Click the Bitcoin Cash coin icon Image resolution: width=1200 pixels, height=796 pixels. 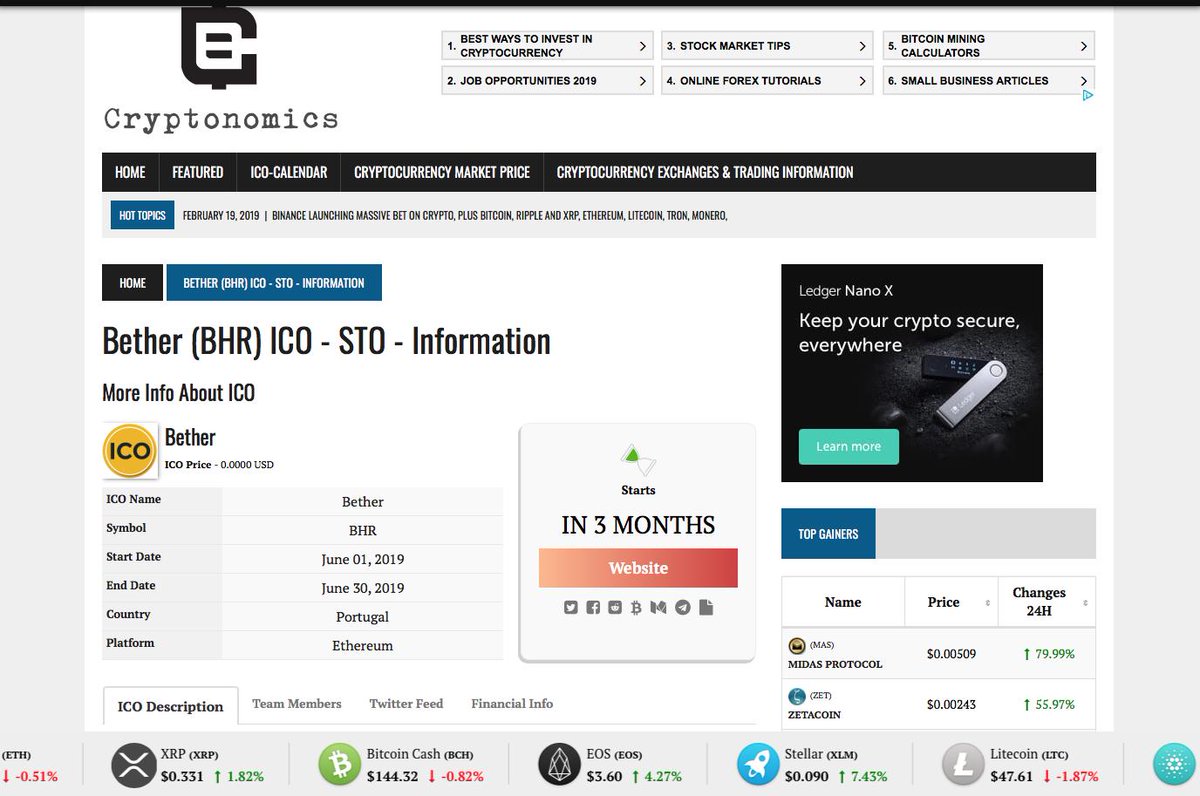(339, 766)
